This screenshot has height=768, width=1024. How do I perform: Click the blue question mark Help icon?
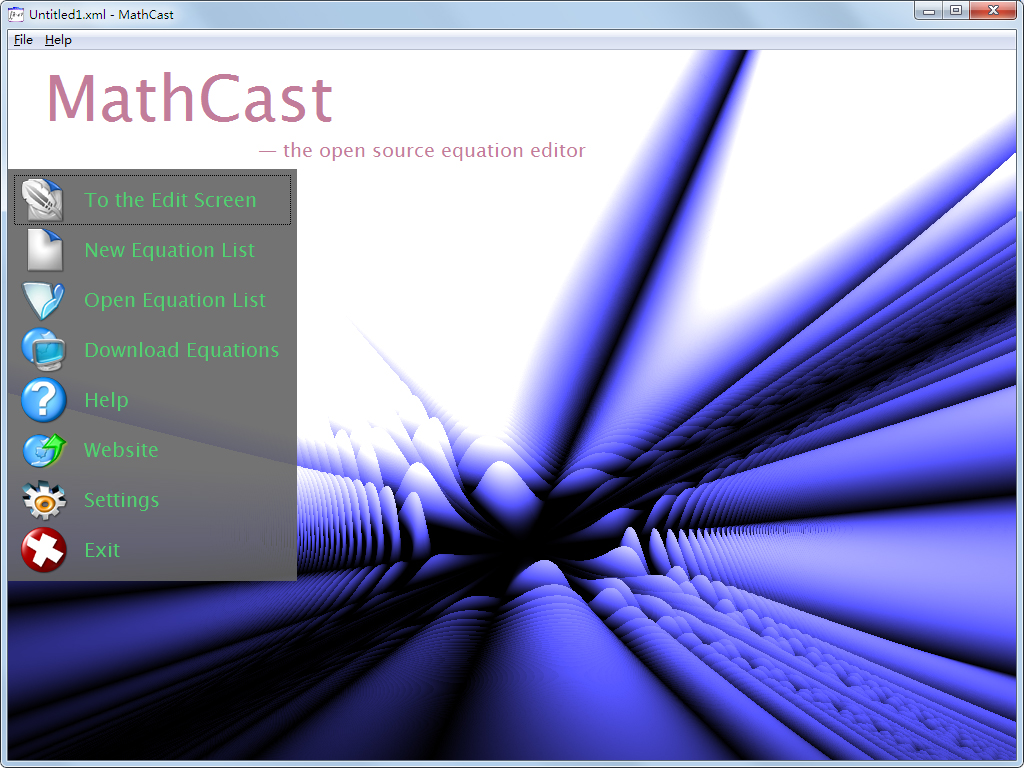[x=43, y=400]
